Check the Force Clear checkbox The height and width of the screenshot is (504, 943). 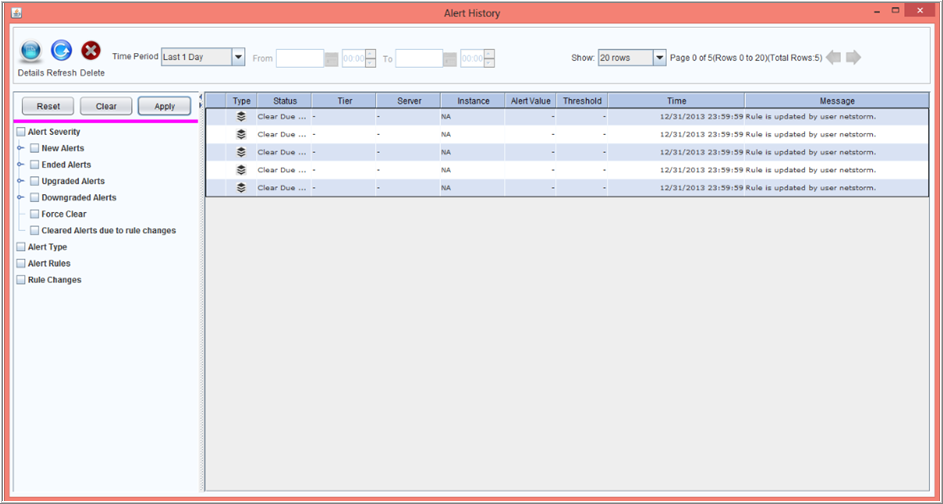click(35, 214)
